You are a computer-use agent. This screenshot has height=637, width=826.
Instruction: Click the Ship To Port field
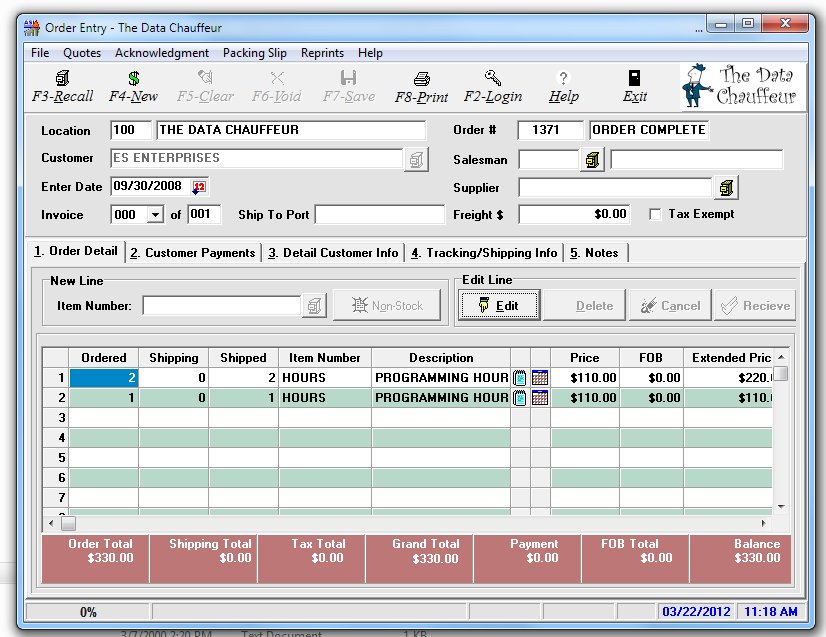[380, 214]
